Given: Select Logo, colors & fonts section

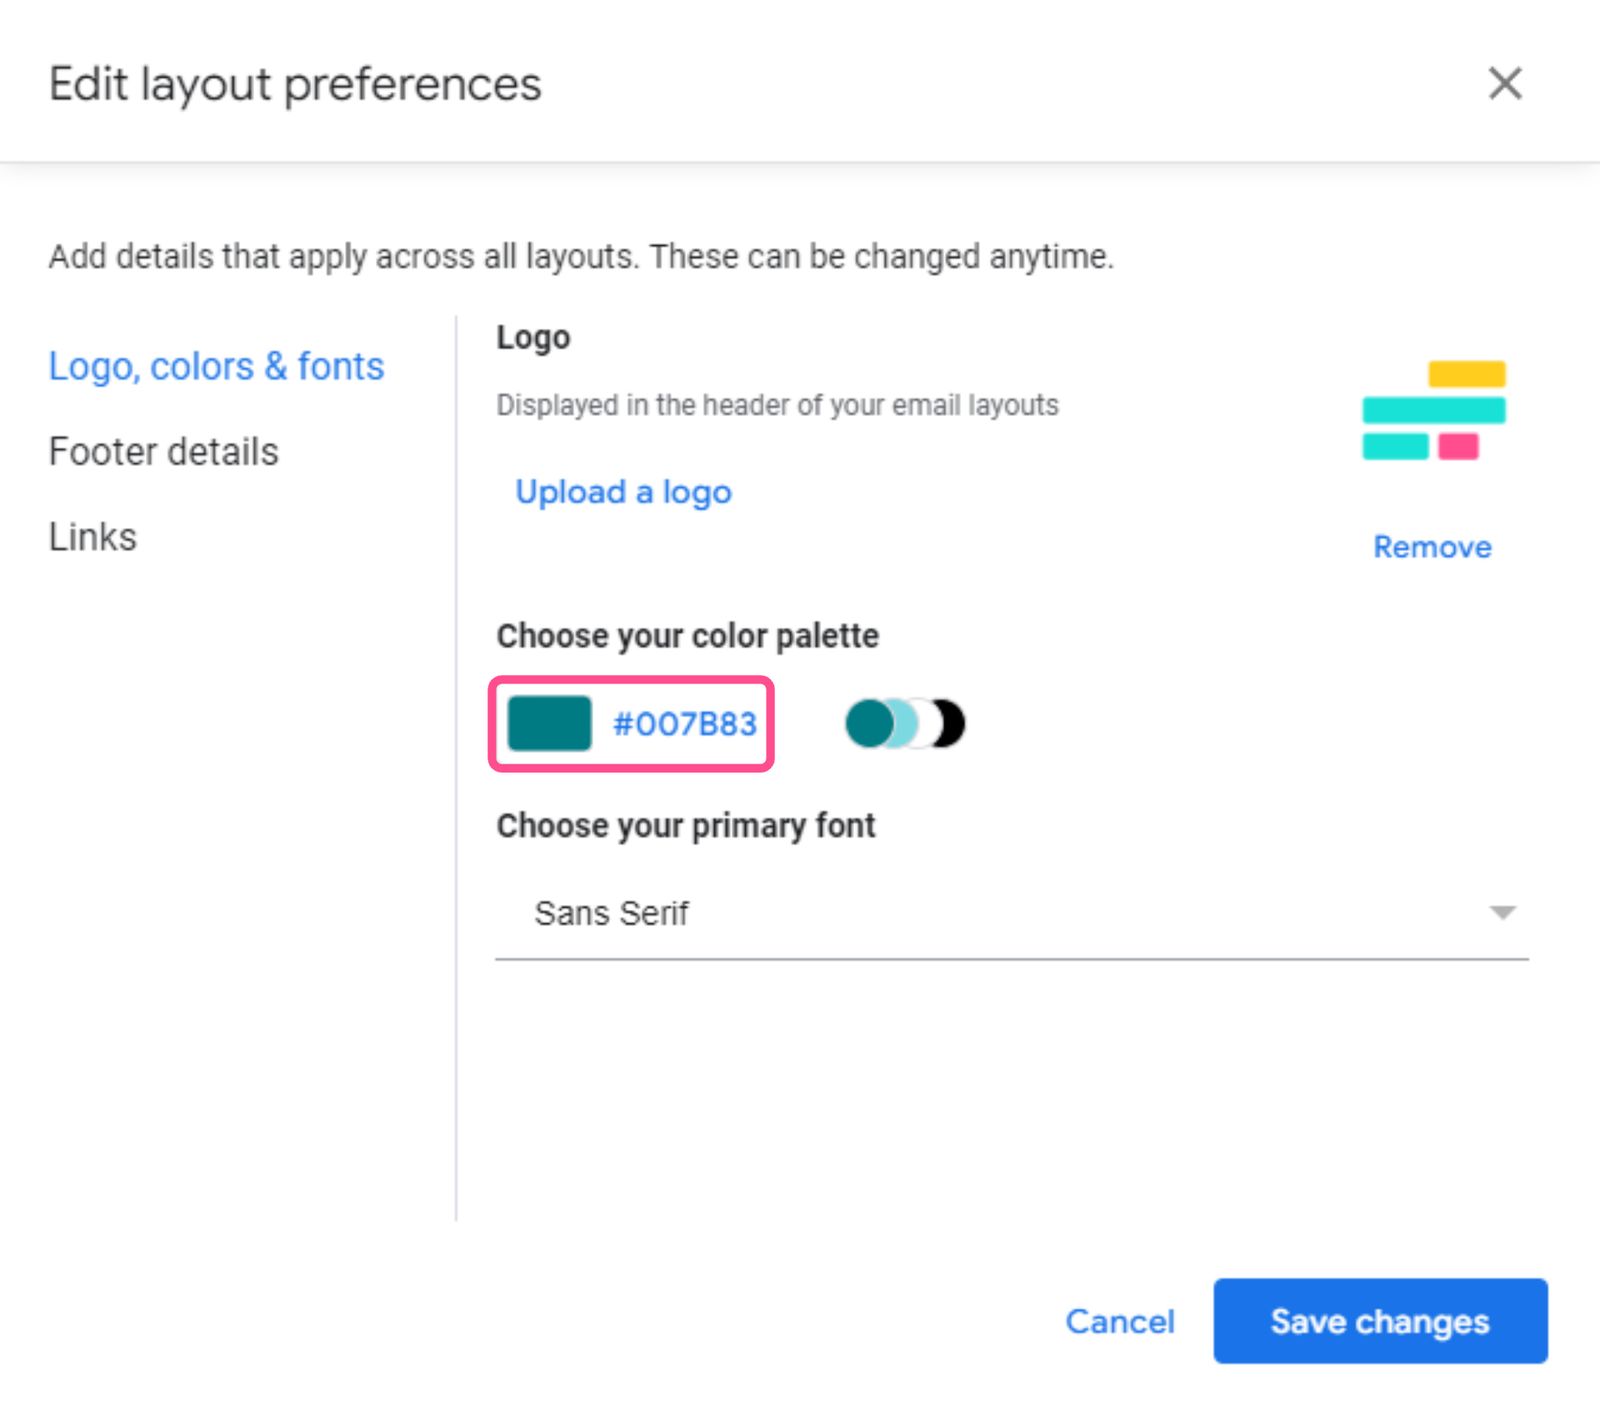Looking at the screenshot, I should click(x=216, y=366).
